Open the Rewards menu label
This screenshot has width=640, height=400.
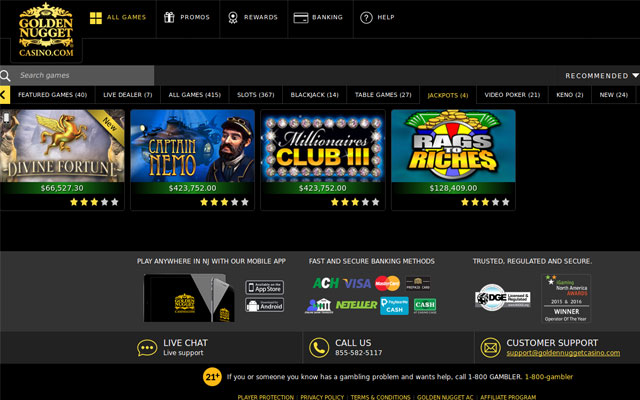pos(260,17)
